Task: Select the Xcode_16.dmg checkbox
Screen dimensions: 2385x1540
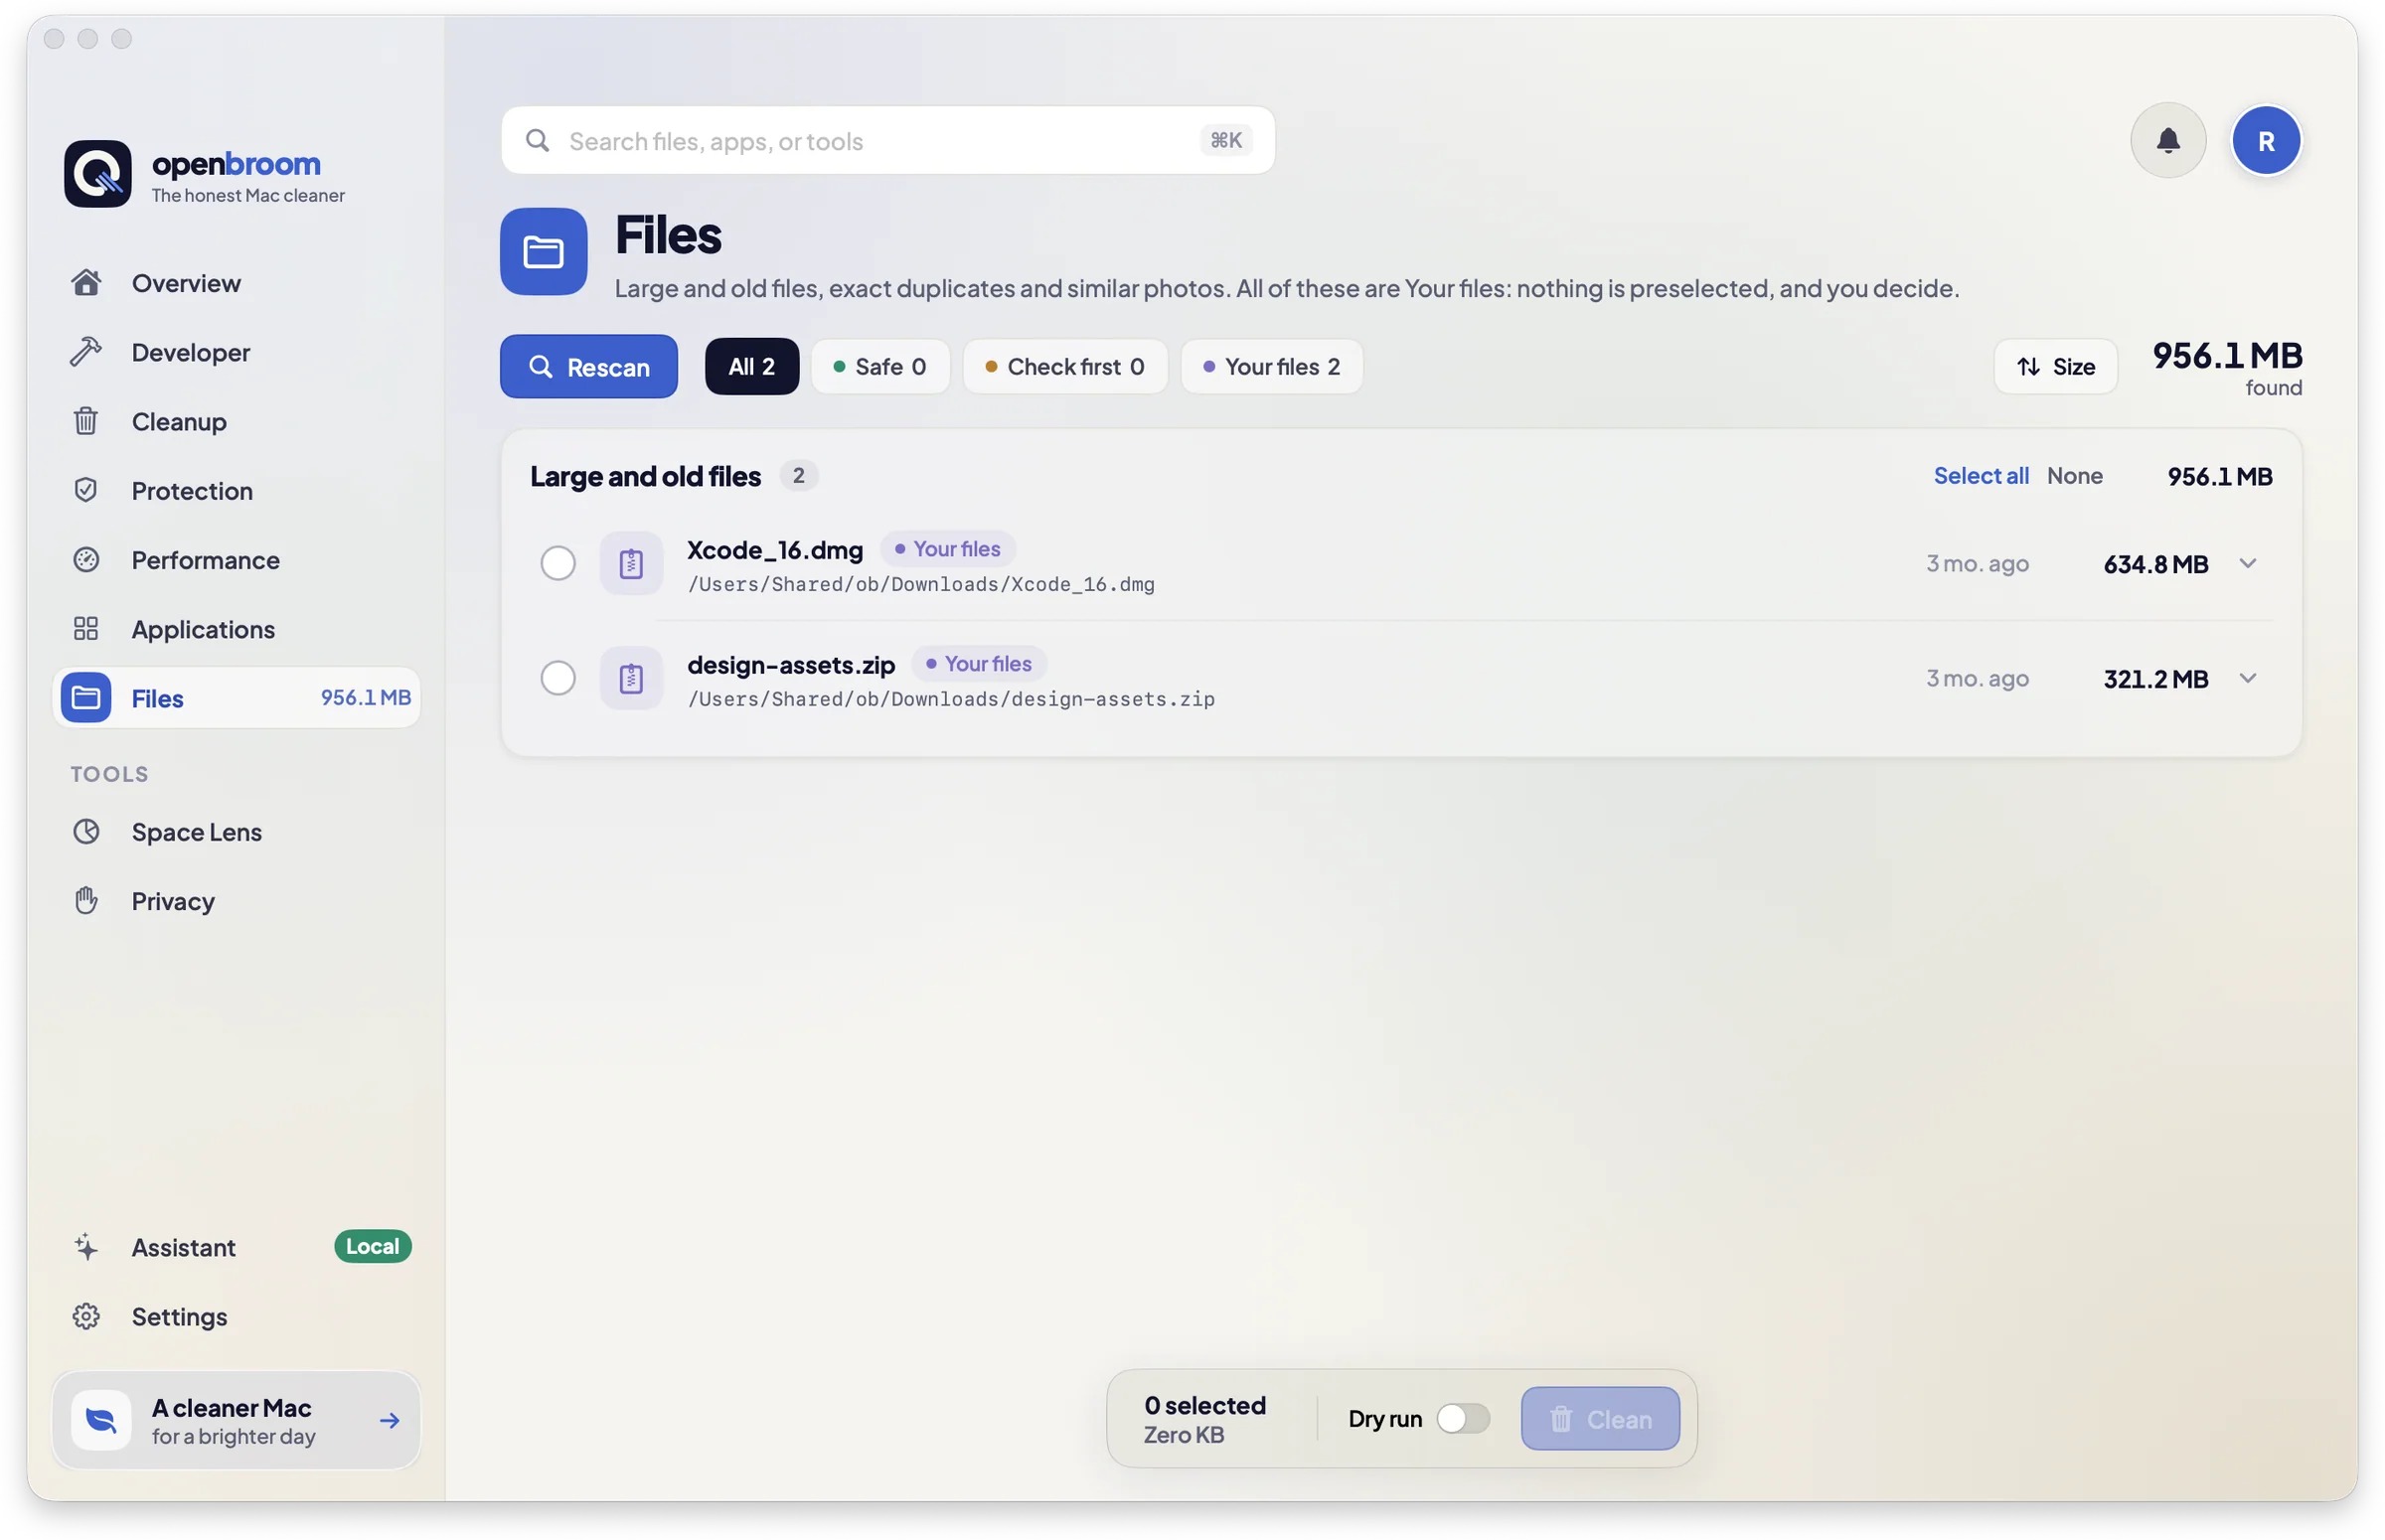Action: coord(558,563)
